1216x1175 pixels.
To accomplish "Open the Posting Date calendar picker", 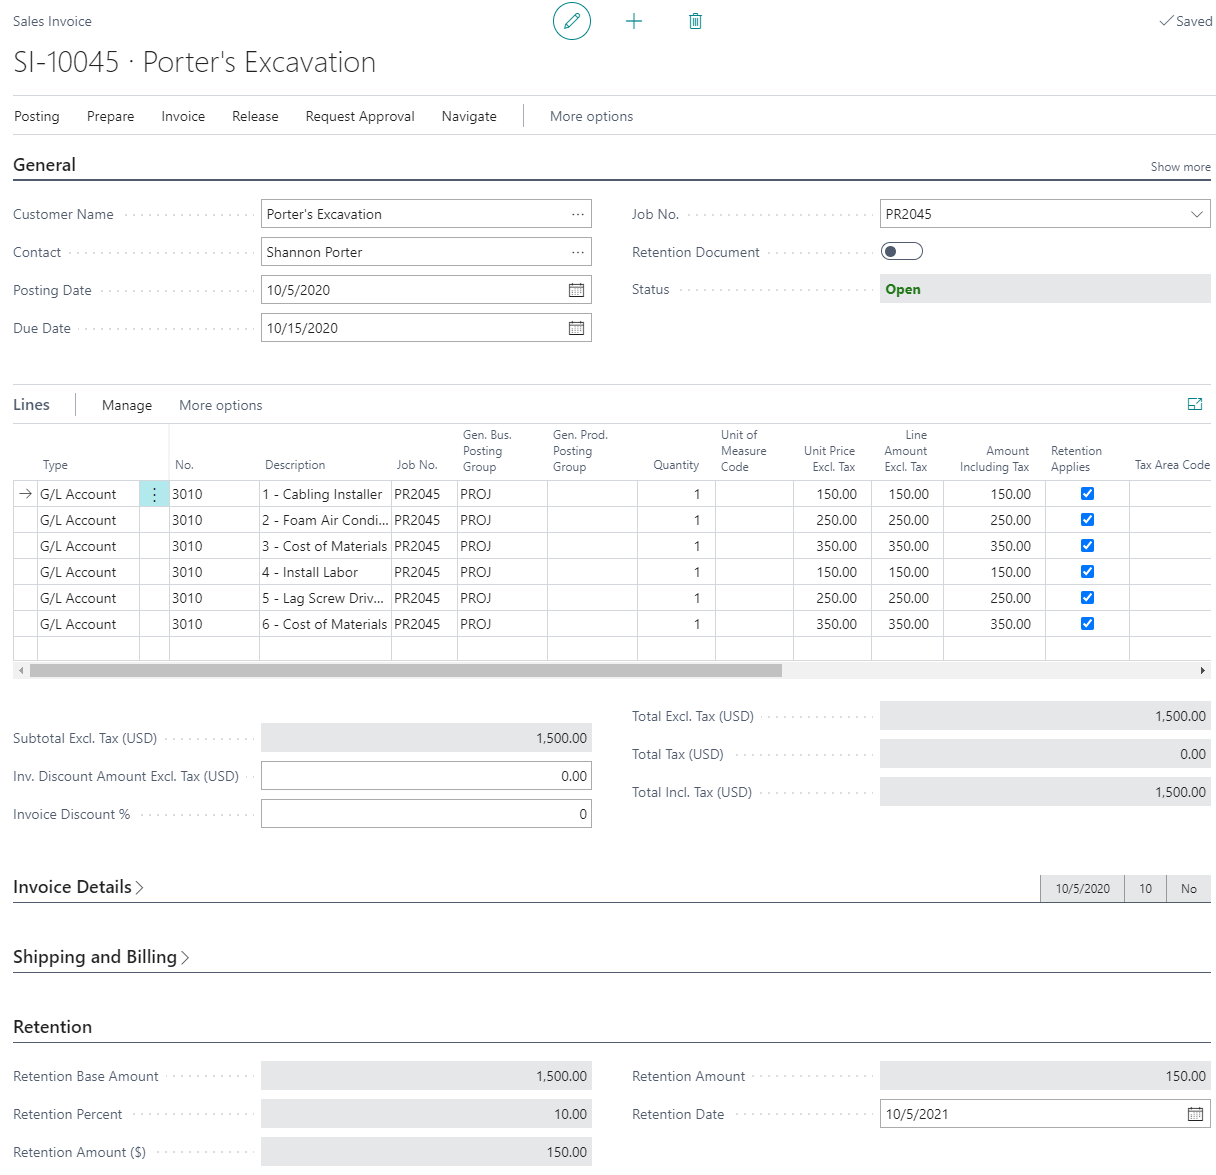I will click(576, 290).
